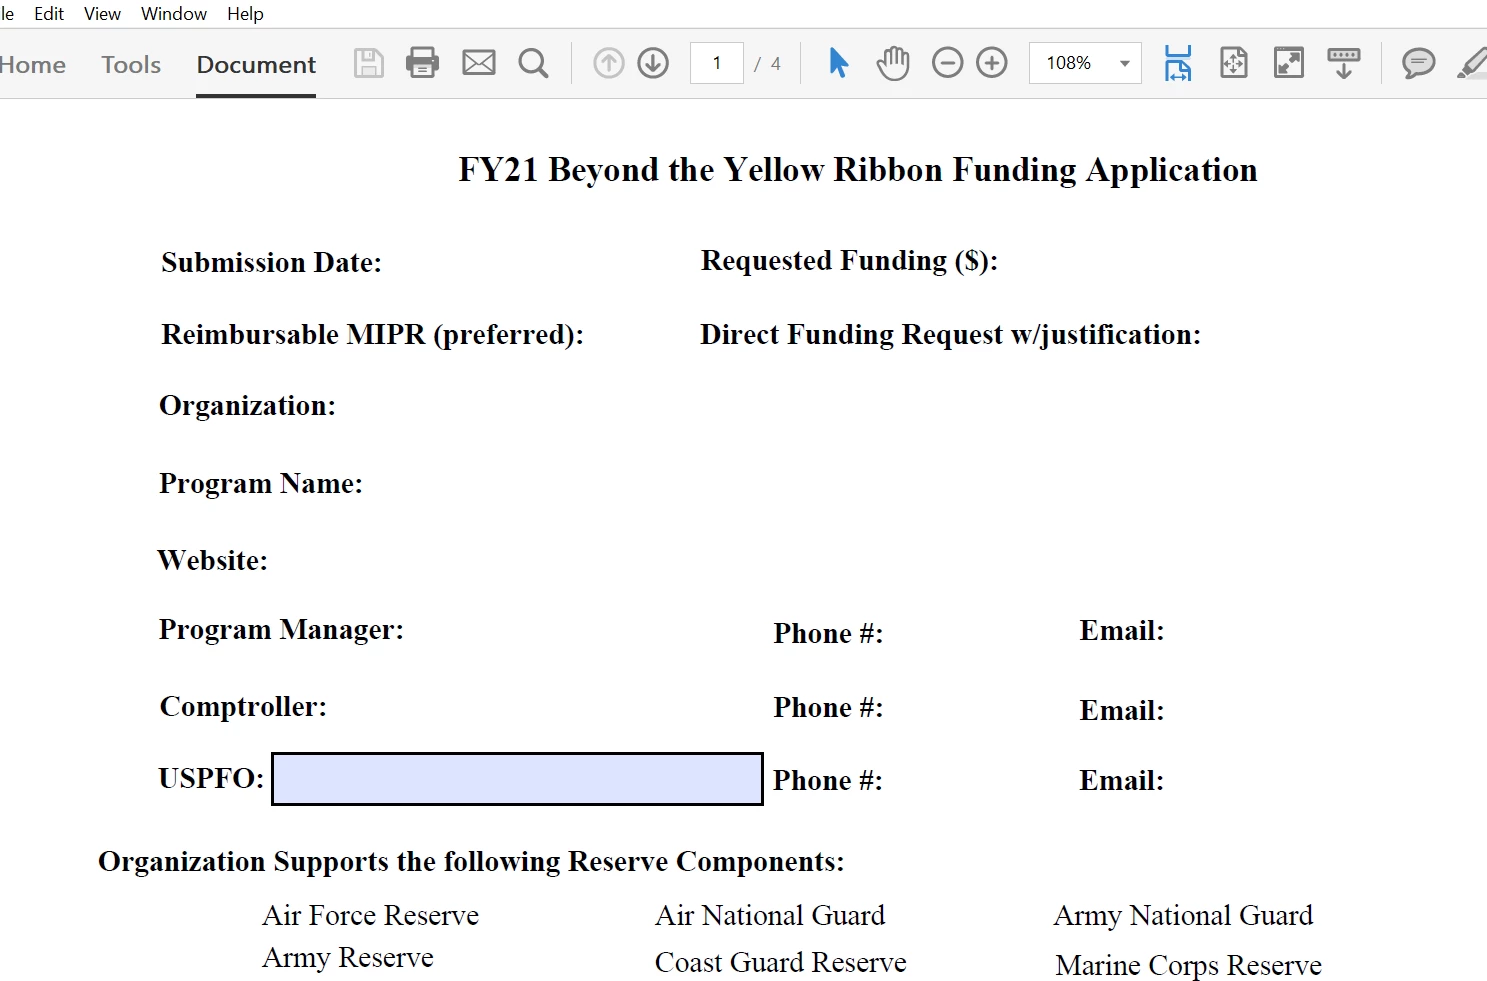Activate the hand pan tool

[x=893, y=63]
